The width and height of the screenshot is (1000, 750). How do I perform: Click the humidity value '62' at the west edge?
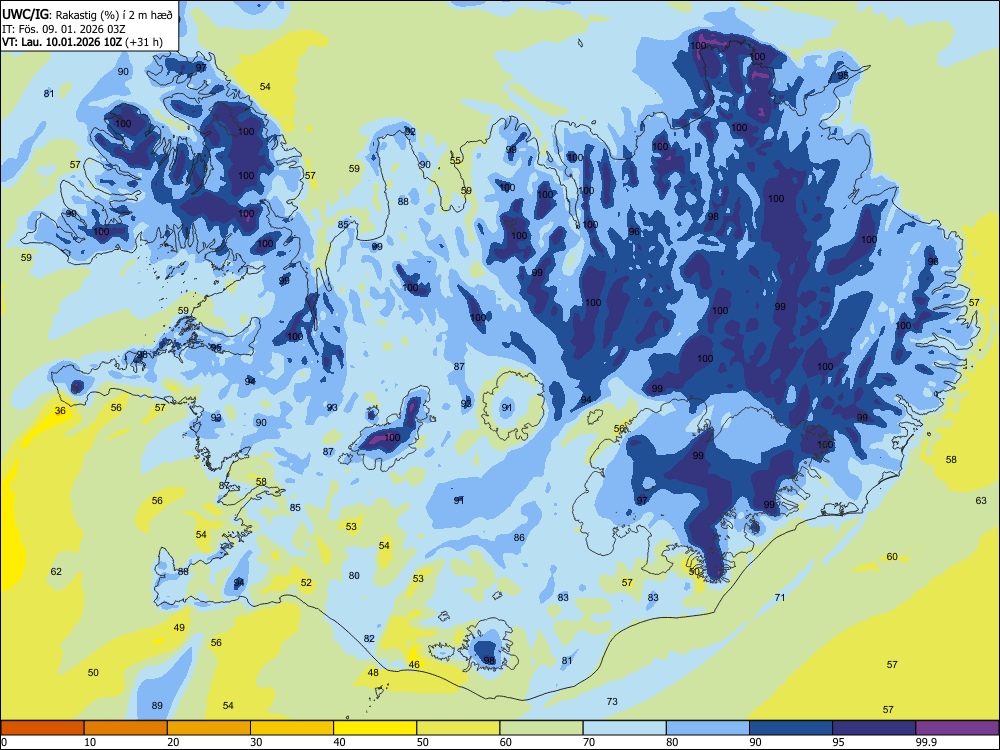click(56, 571)
